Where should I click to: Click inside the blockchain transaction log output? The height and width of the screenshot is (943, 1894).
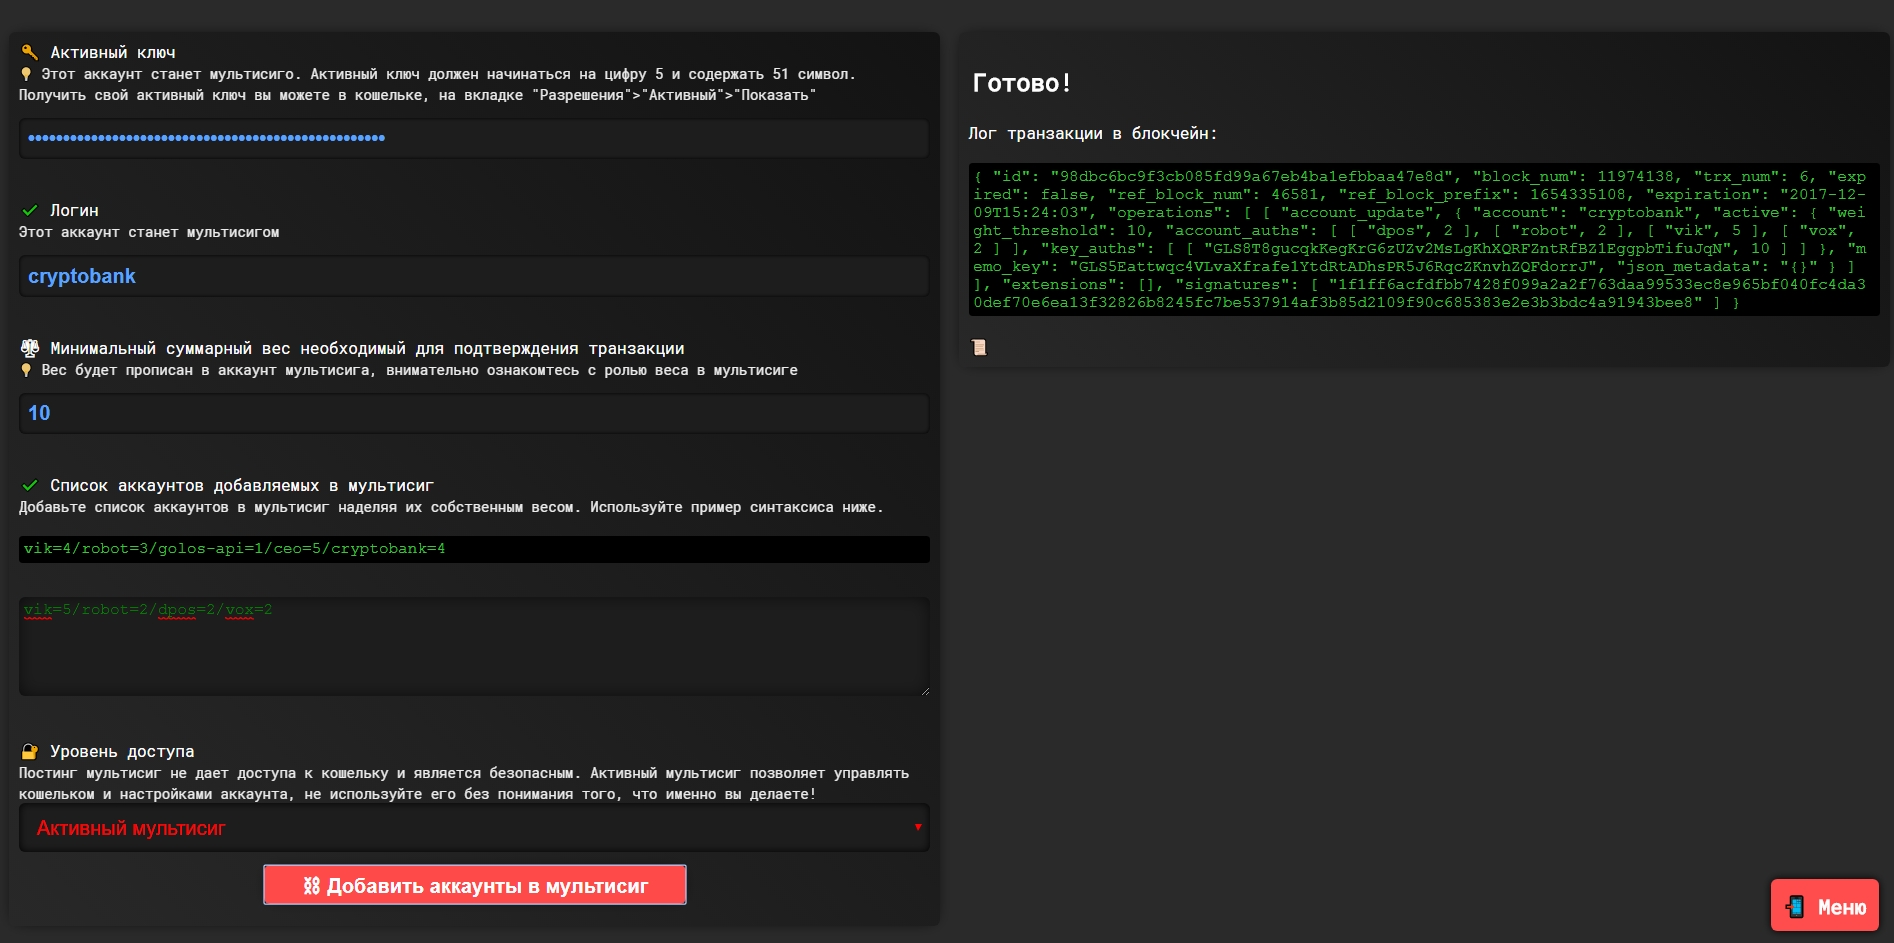pyautogui.click(x=1423, y=240)
